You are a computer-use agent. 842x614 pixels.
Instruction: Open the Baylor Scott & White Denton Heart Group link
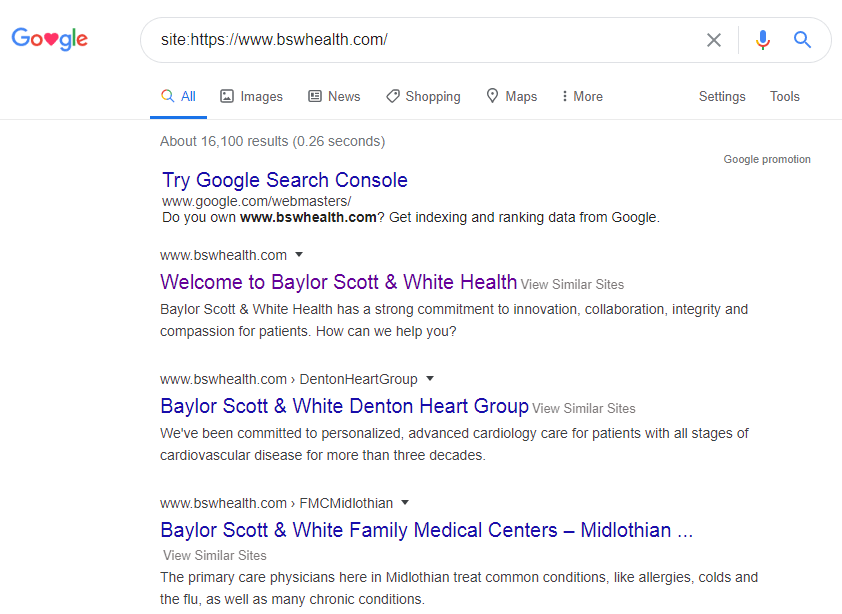pyautogui.click(x=344, y=406)
